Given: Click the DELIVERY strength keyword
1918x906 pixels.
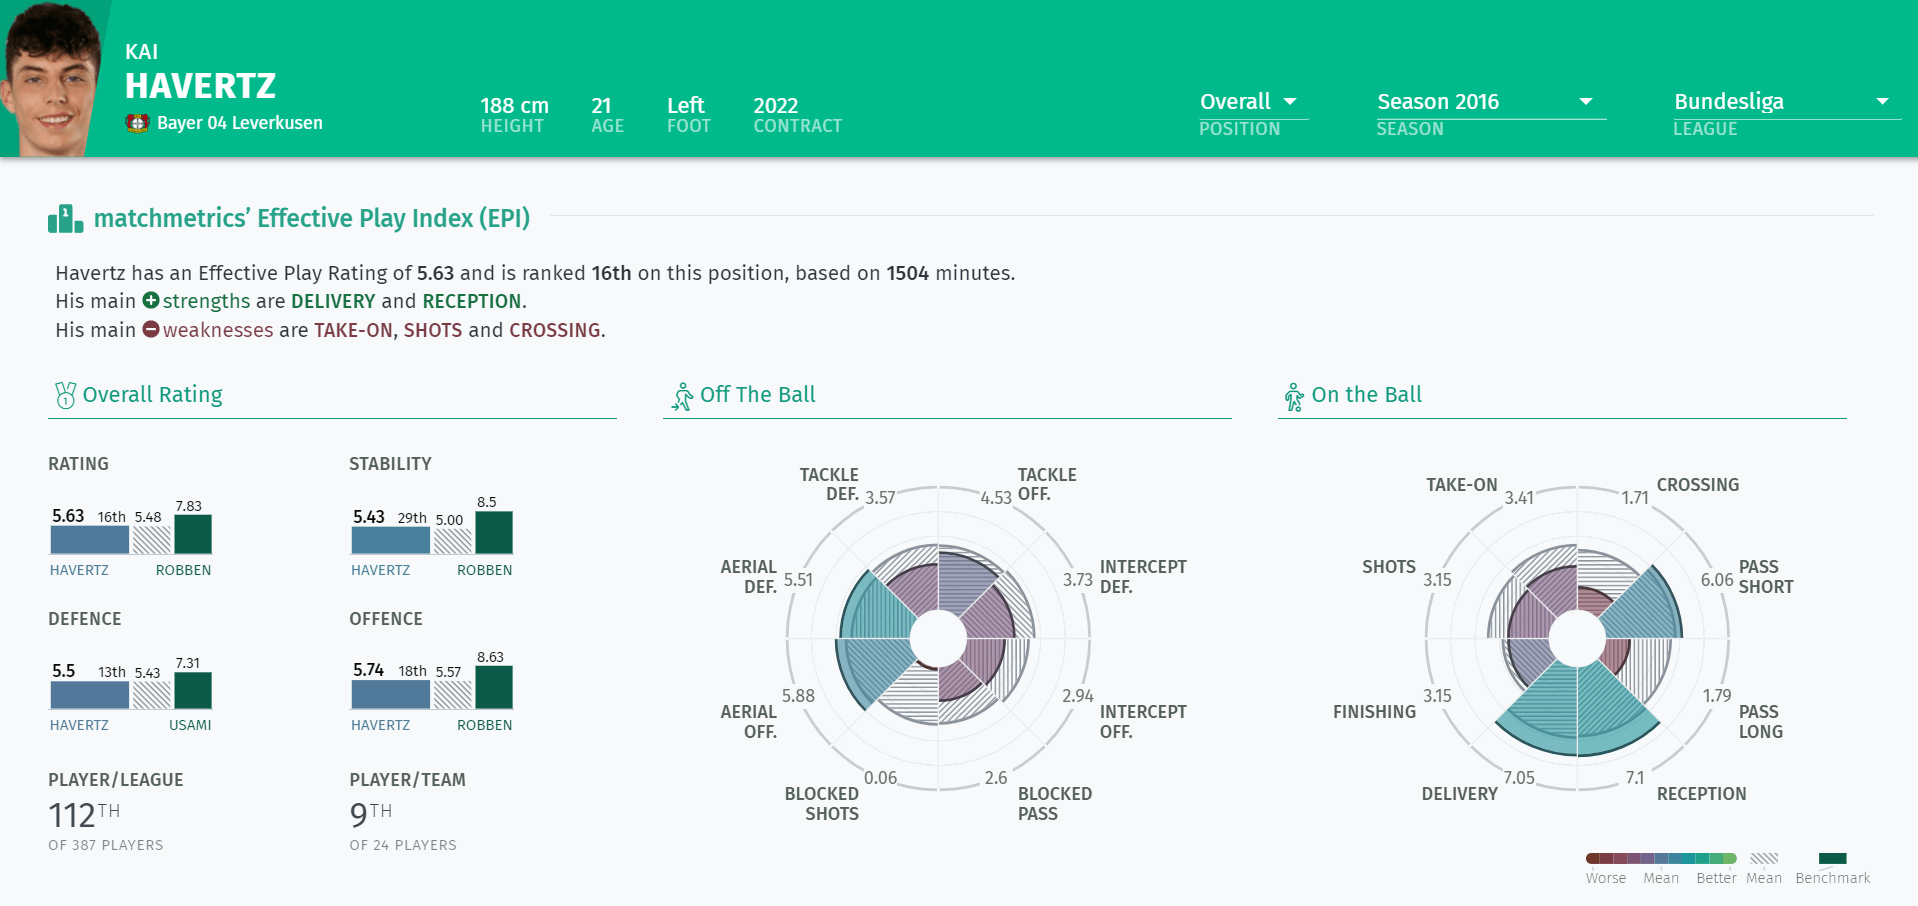Looking at the screenshot, I should pyautogui.click(x=333, y=301).
